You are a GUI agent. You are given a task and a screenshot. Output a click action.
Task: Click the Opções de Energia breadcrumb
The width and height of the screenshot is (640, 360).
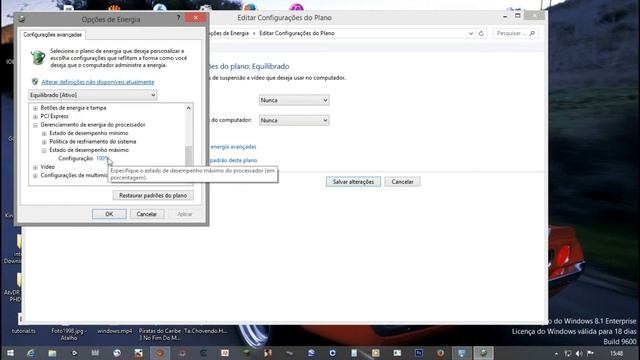229,33
